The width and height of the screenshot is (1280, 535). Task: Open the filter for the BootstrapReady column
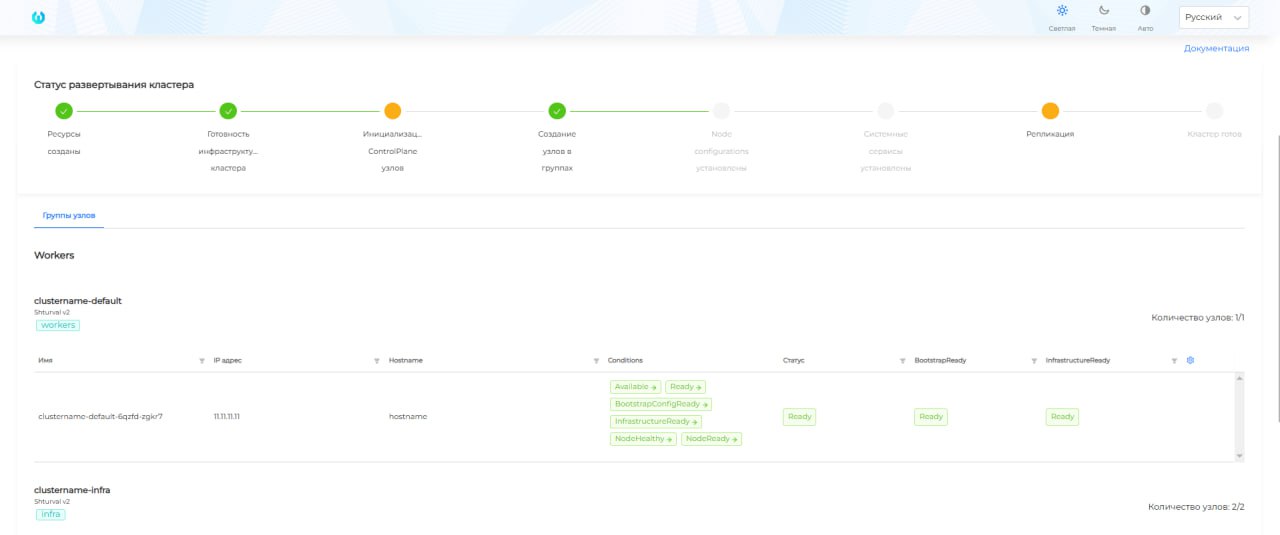coord(1034,360)
